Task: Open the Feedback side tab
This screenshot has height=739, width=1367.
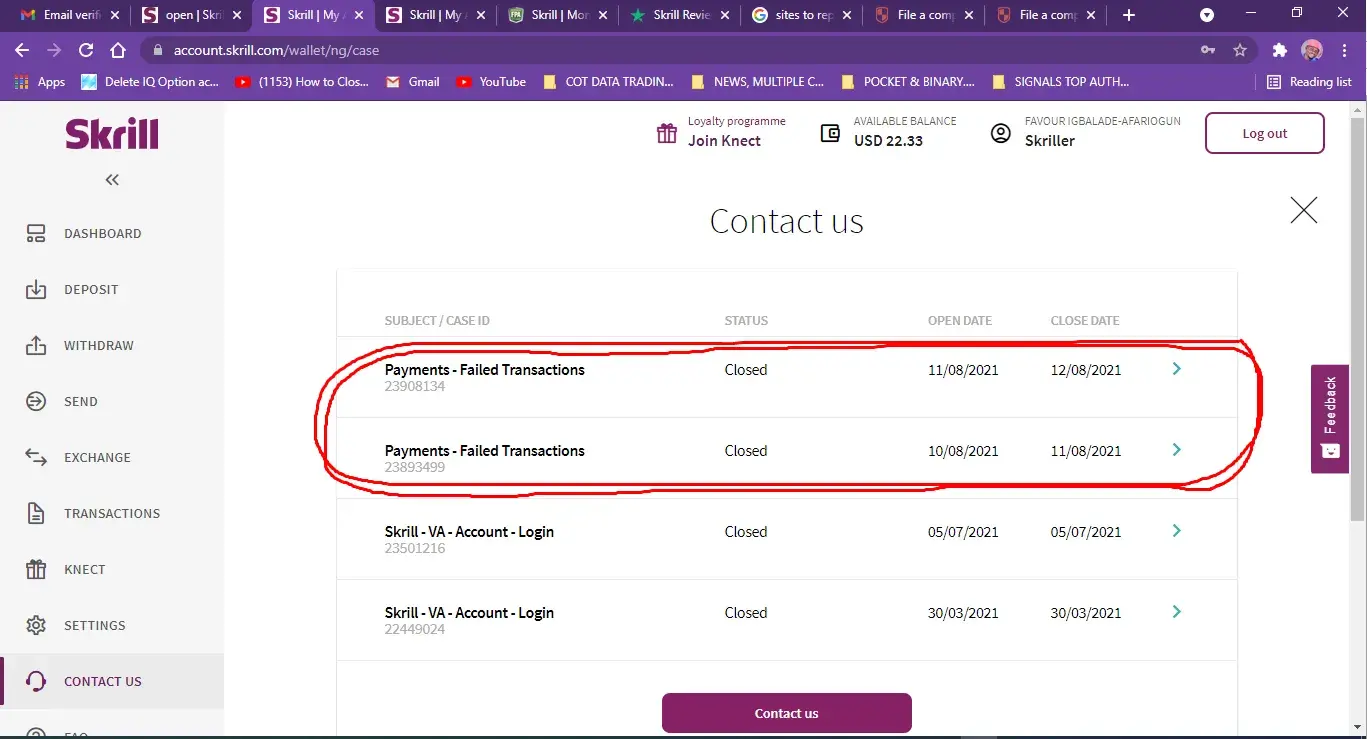Action: point(1329,418)
